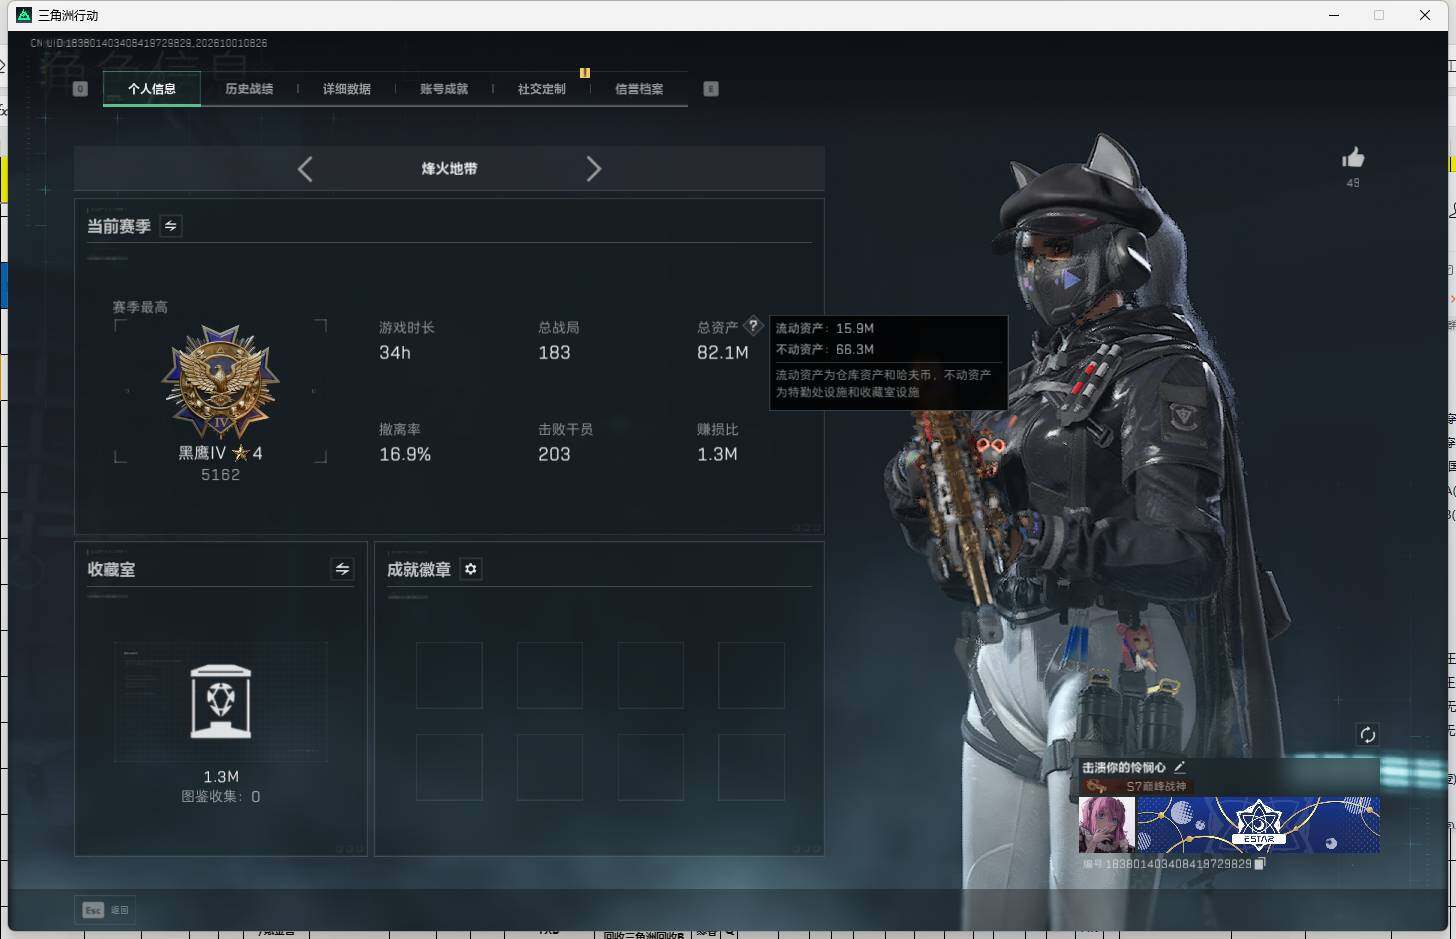The image size is (1456, 939).
Task: Go to next mode with right arrow
Action: point(593,169)
